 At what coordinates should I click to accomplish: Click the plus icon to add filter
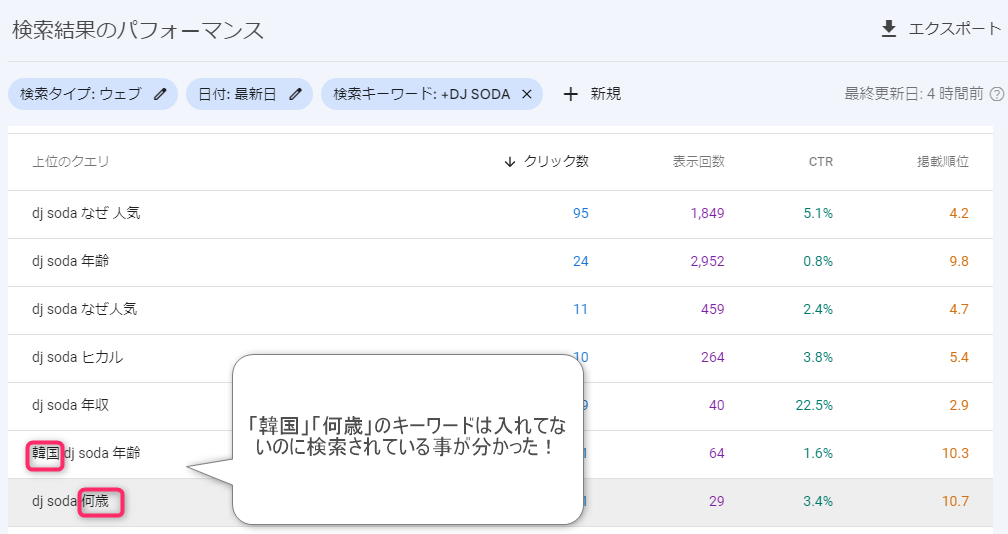pos(571,94)
